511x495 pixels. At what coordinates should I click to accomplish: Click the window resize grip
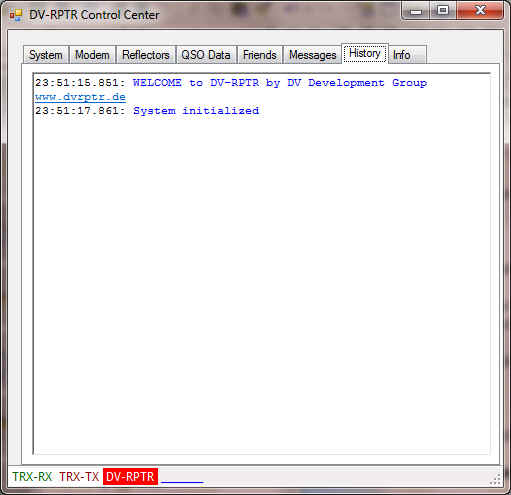pyautogui.click(x=496, y=479)
